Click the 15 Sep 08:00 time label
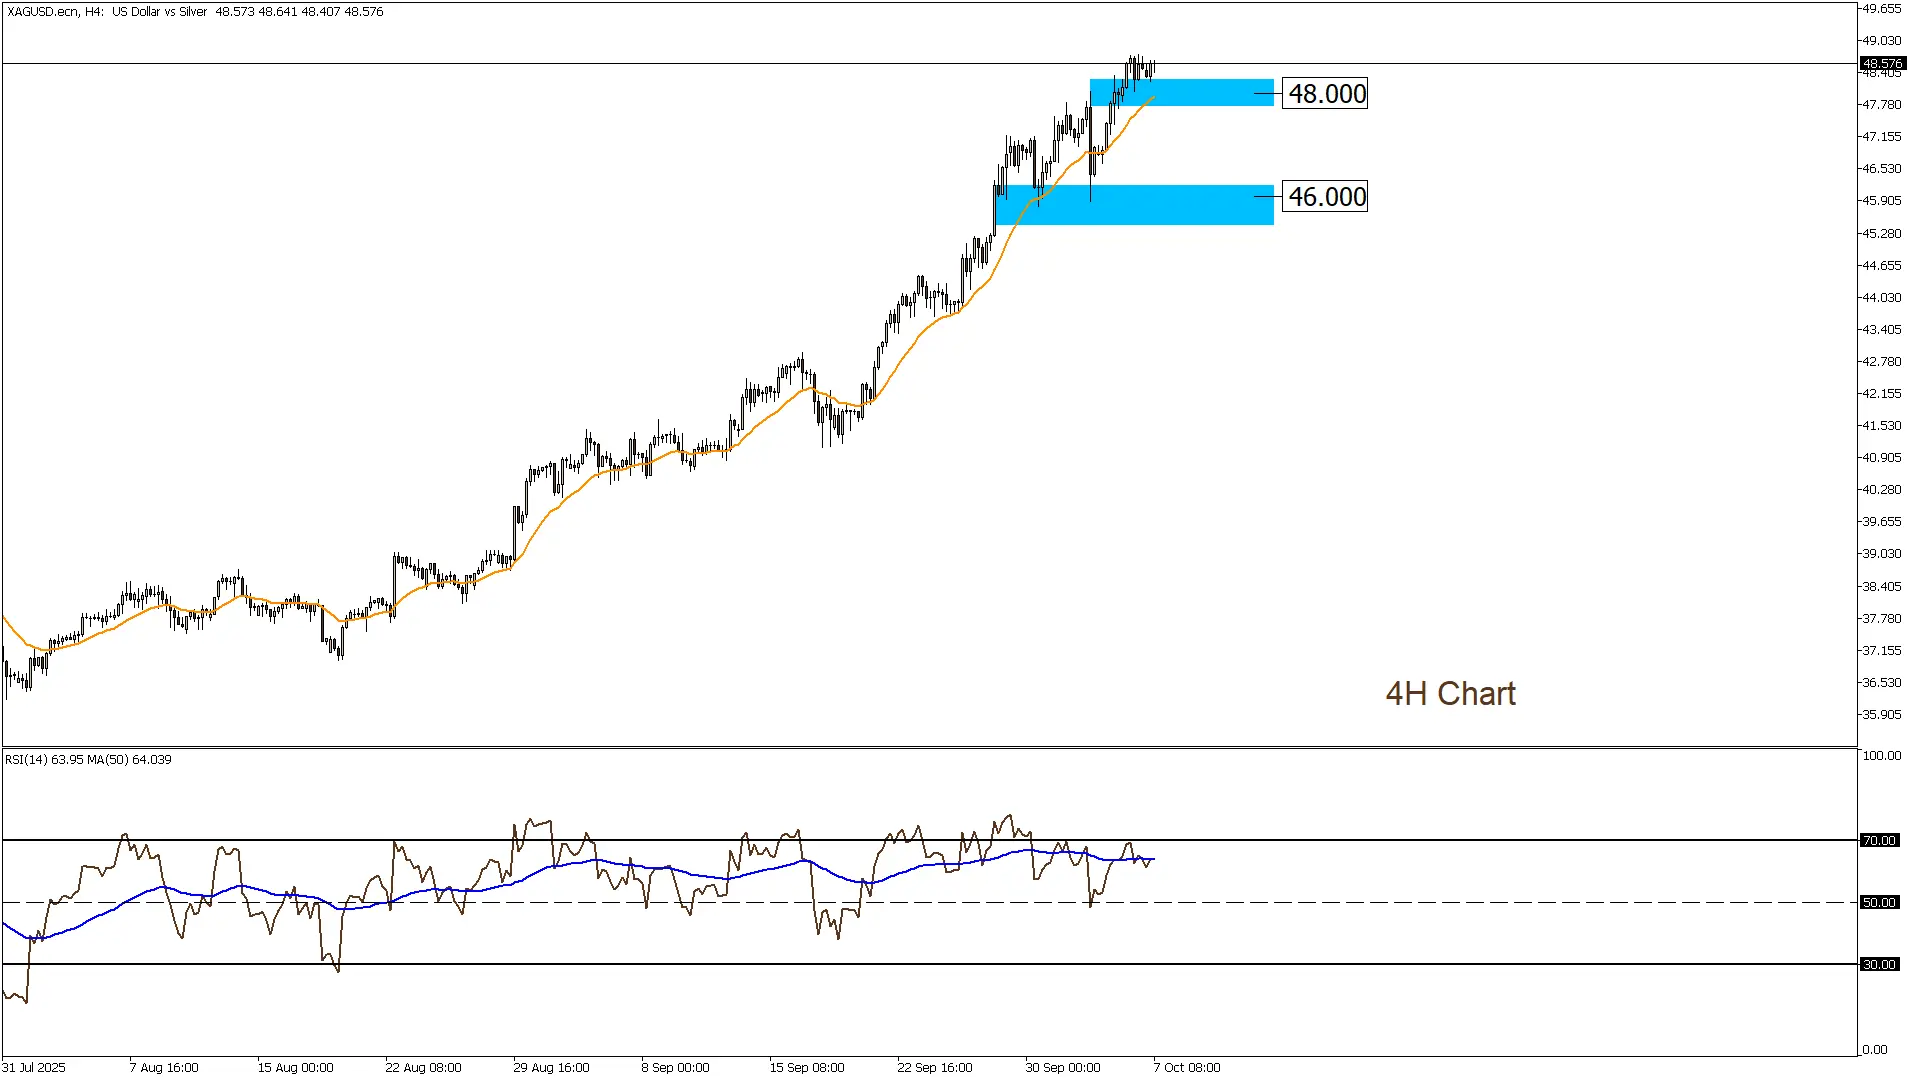 click(807, 1068)
